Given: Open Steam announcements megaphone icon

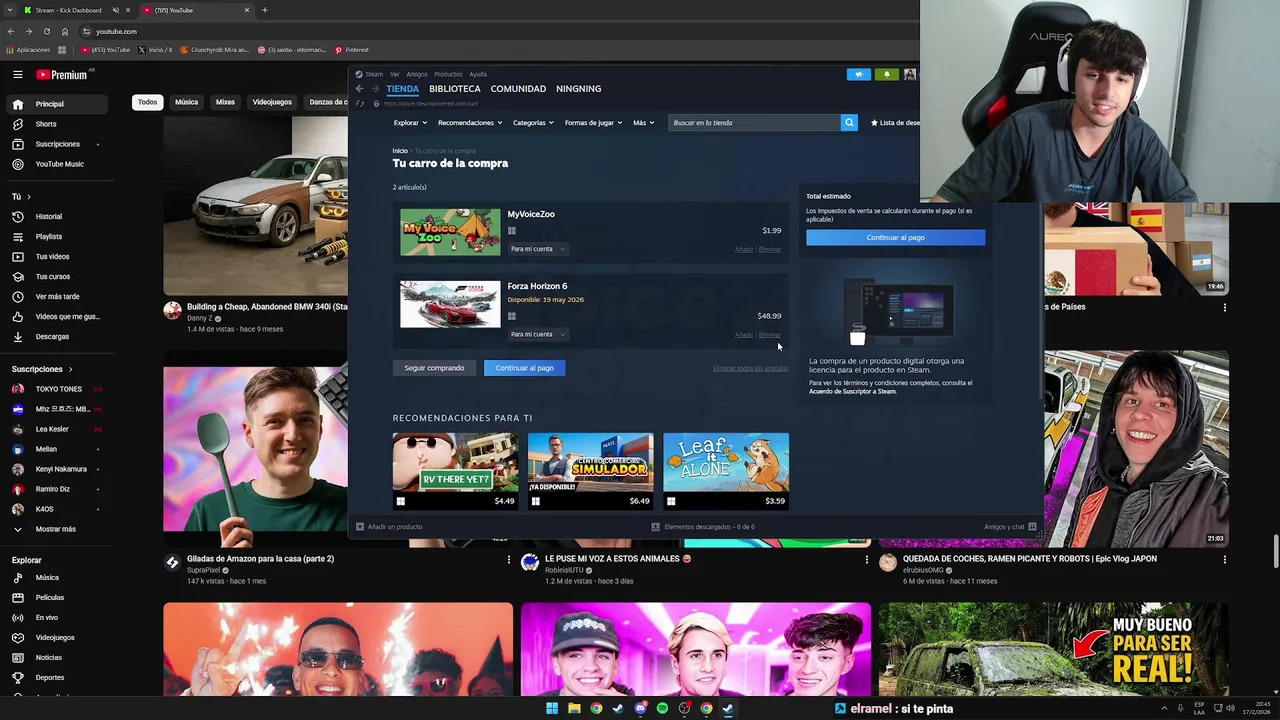Looking at the screenshot, I should [858, 74].
